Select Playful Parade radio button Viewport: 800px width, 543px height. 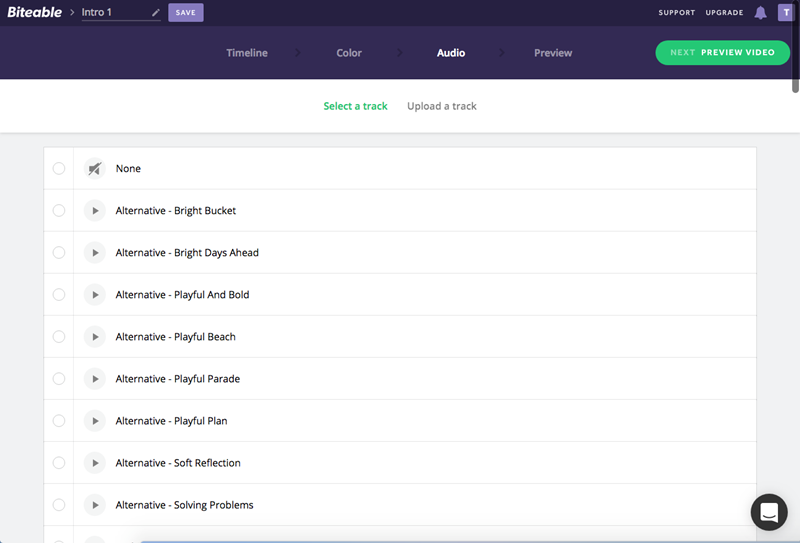pyautogui.click(x=59, y=379)
